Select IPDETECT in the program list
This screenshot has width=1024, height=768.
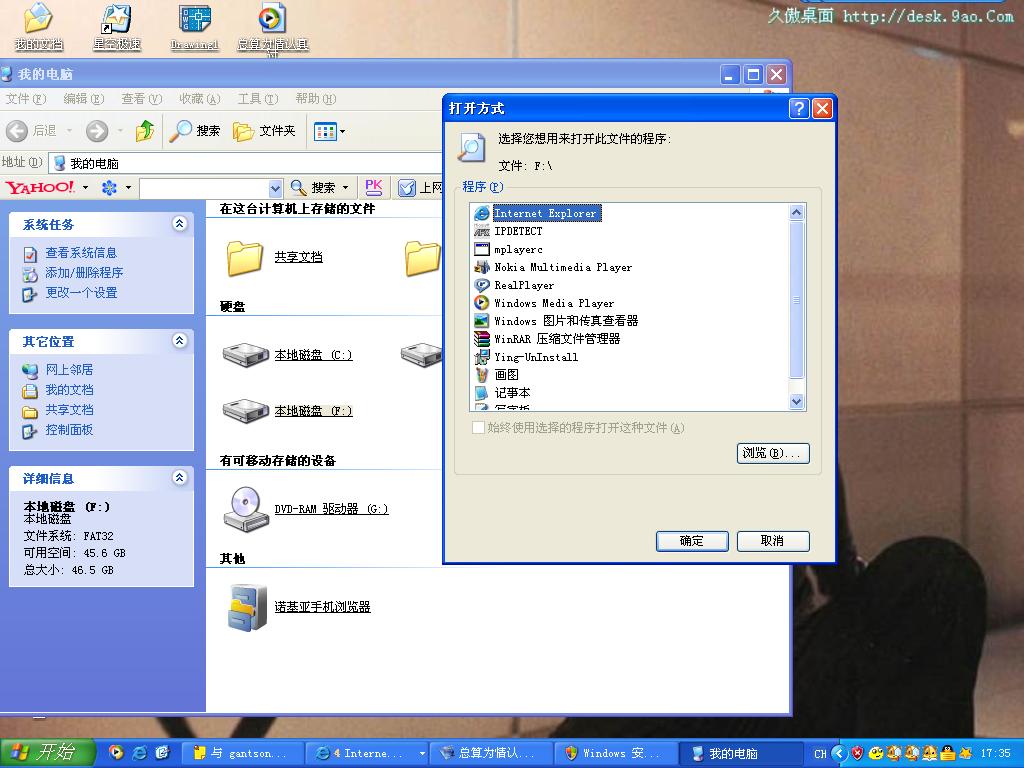click(518, 231)
